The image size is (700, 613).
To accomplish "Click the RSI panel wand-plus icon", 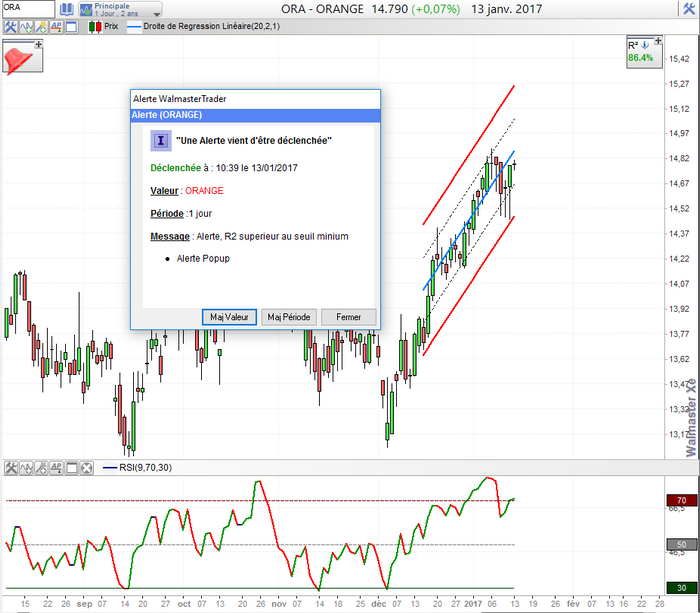I will (x=41, y=468).
